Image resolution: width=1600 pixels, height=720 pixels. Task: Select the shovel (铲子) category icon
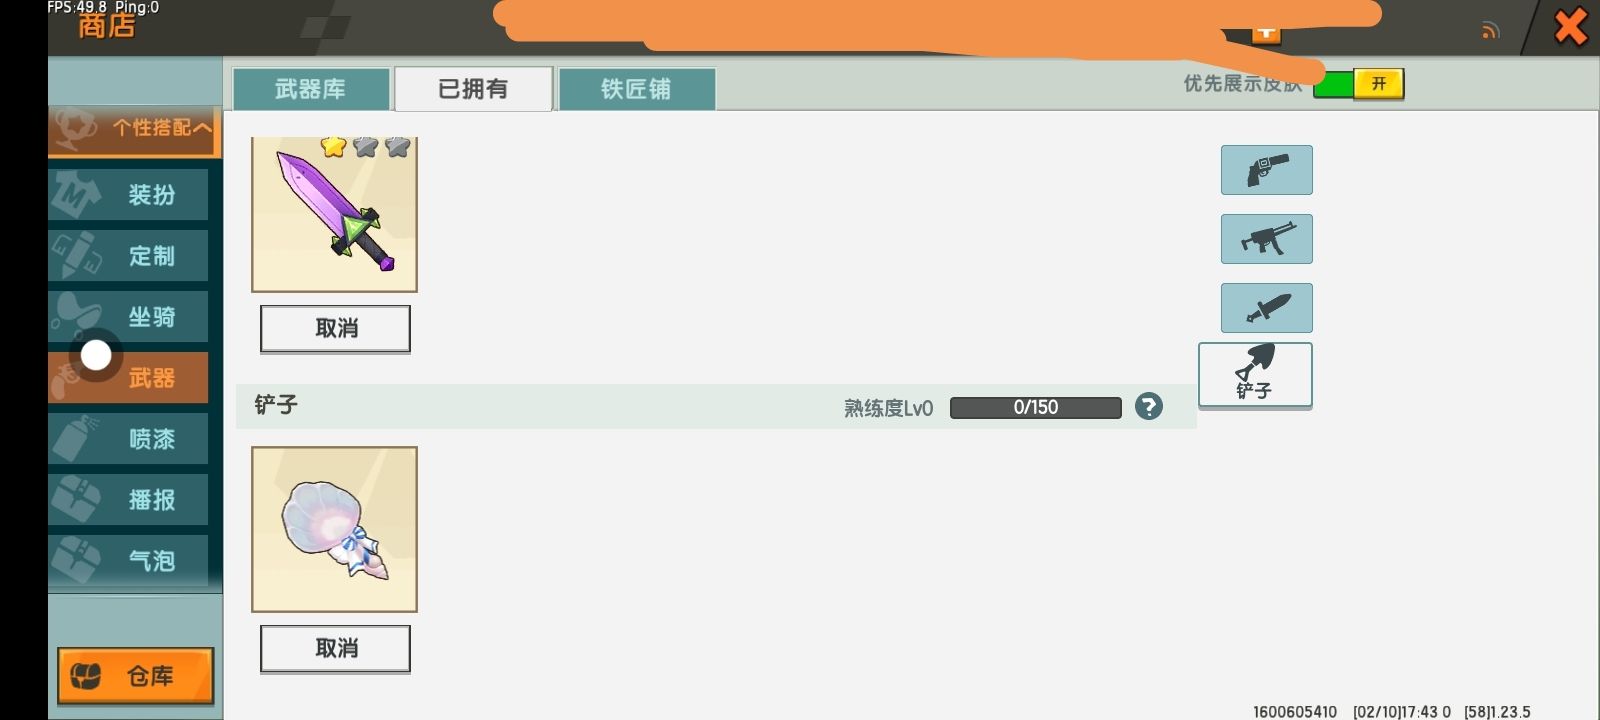[x=1255, y=375]
